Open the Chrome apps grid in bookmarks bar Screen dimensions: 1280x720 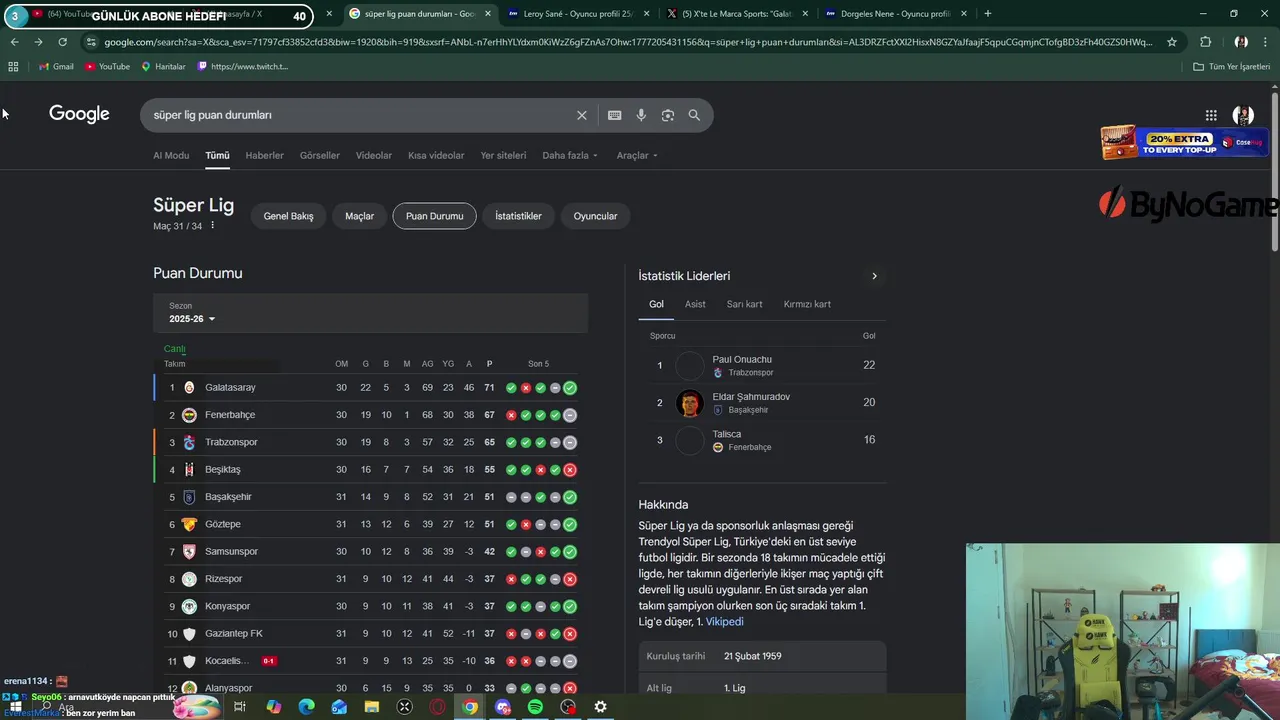[13, 66]
